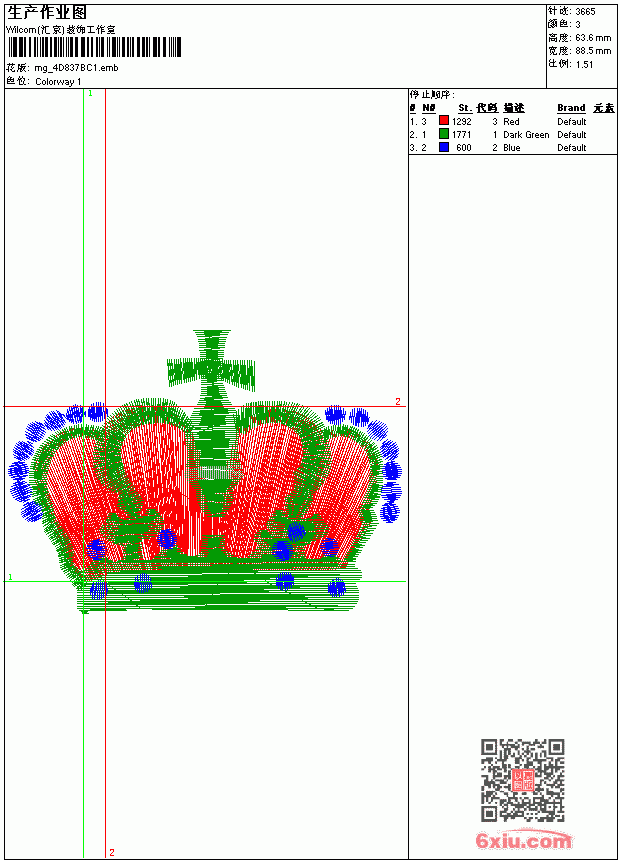This screenshot has width=620, height=860.
Task: Click the Blue thread color swatch
Action: (x=444, y=147)
